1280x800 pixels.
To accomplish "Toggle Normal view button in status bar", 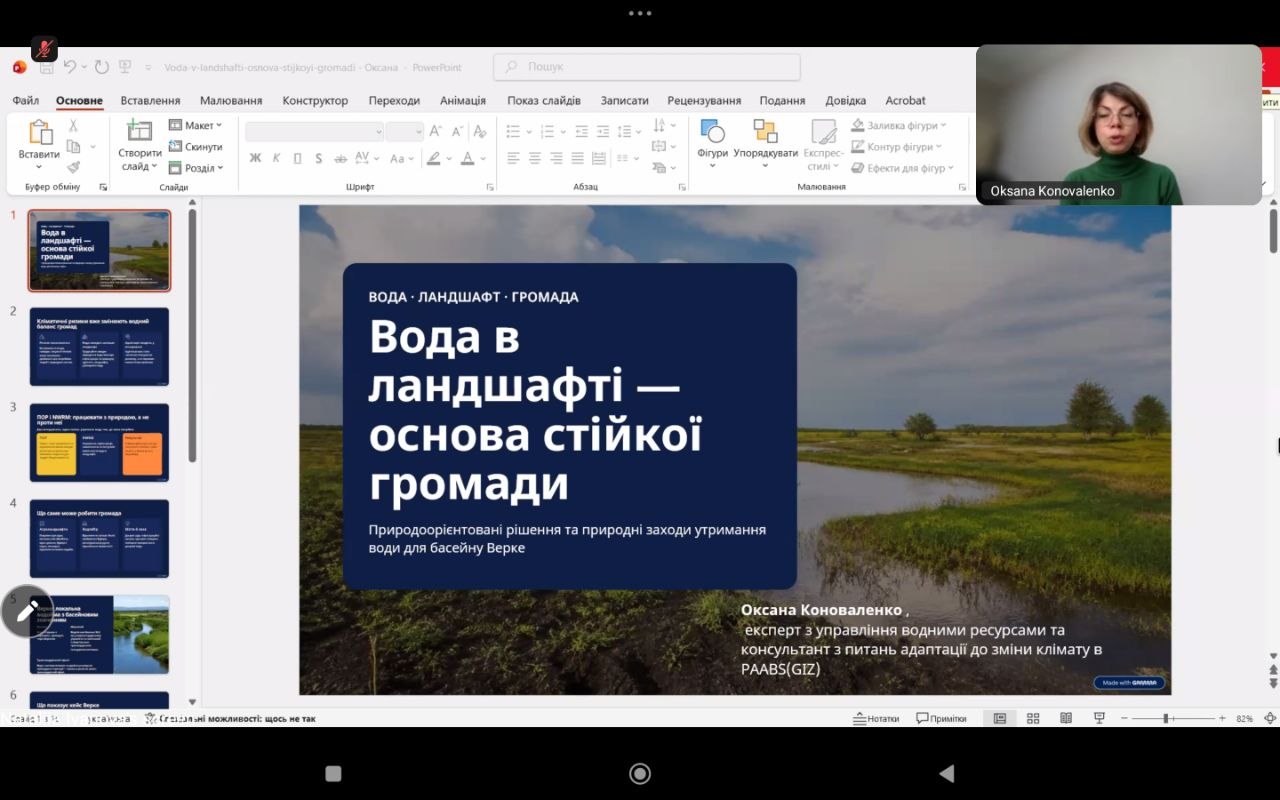I will click(x=1000, y=718).
